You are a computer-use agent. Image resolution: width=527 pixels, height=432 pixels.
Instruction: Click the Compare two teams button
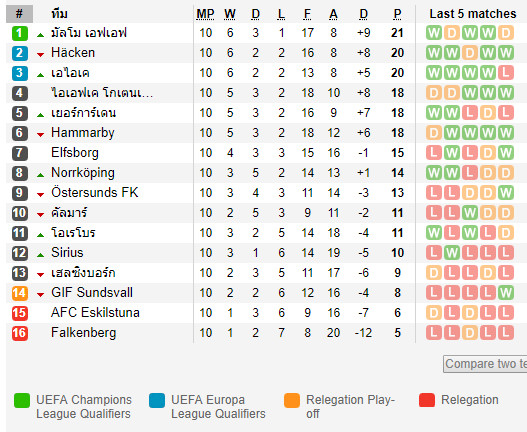click(x=485, y=364)
